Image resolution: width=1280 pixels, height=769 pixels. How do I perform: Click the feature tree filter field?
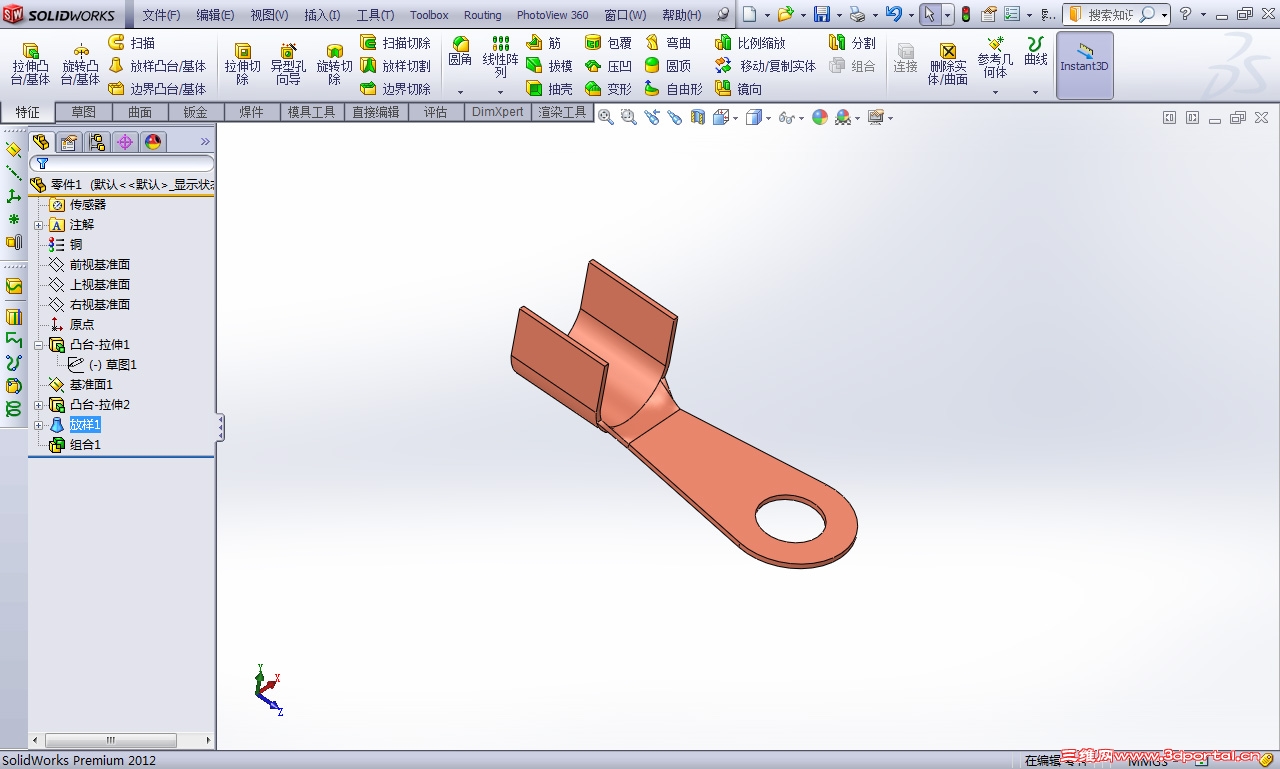[x=122, y=163]
